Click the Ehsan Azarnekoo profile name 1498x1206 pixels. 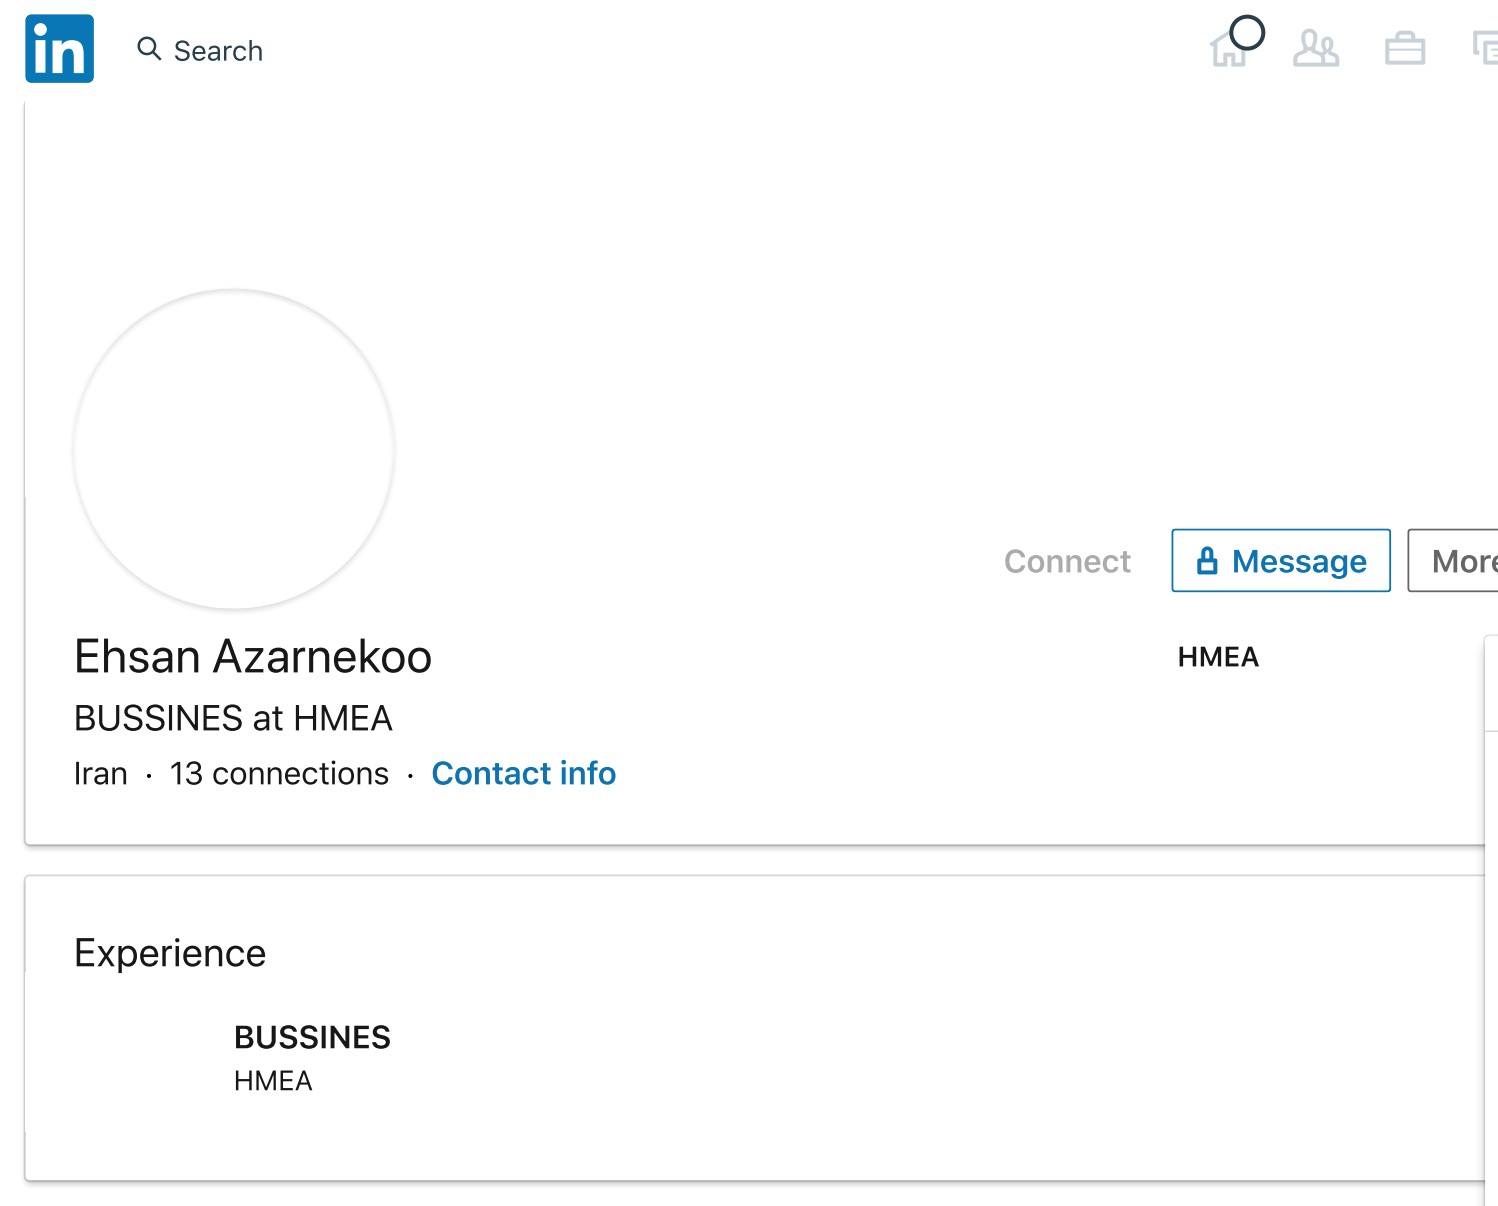point(253,657)
